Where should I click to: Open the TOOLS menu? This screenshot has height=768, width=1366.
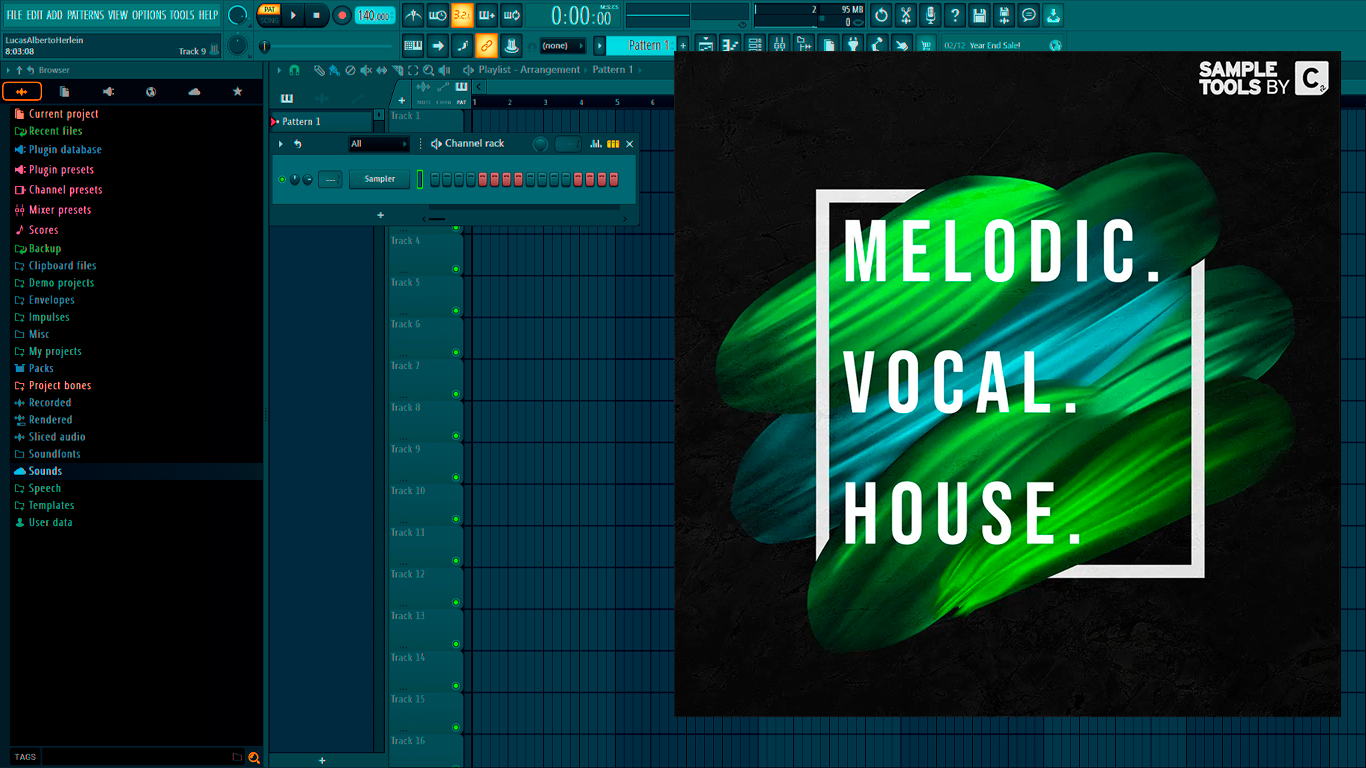[182, 15]
